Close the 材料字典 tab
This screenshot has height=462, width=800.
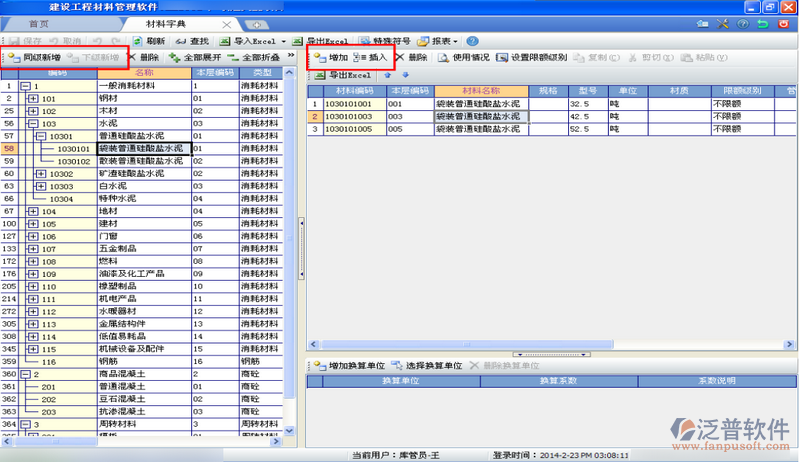226,23
